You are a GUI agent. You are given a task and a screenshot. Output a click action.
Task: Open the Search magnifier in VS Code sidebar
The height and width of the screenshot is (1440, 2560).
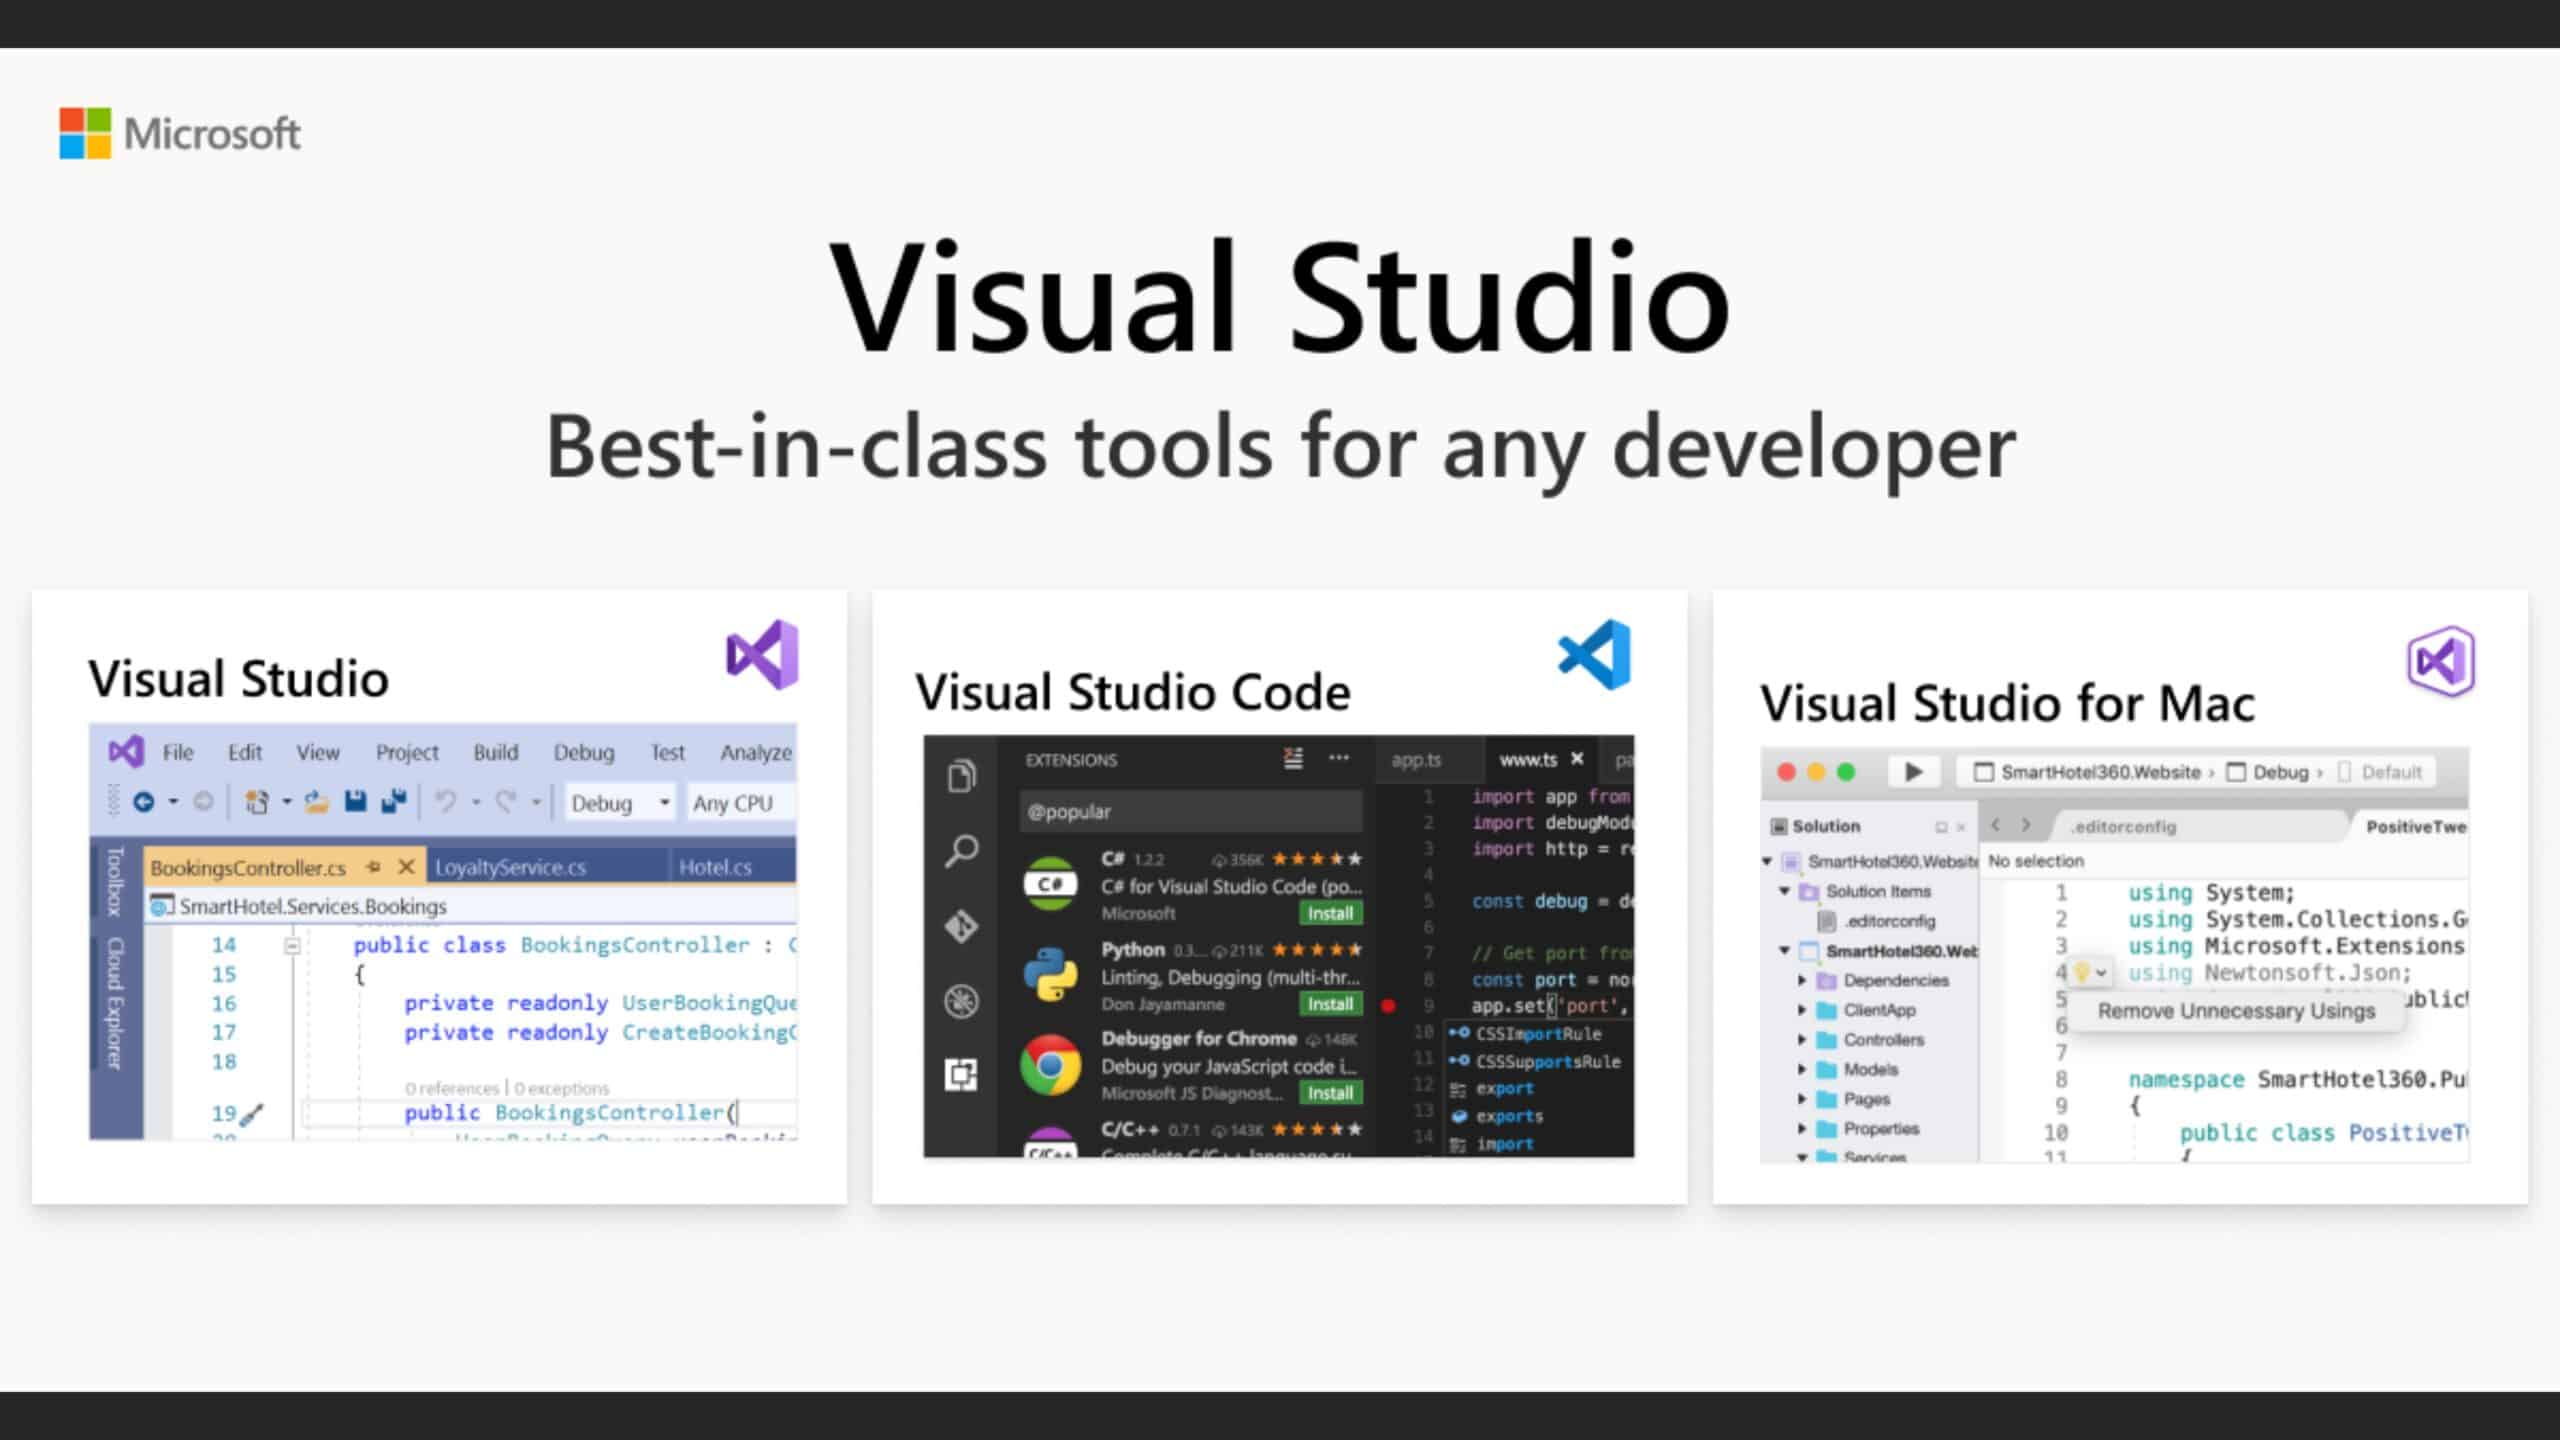pos(962,851)
